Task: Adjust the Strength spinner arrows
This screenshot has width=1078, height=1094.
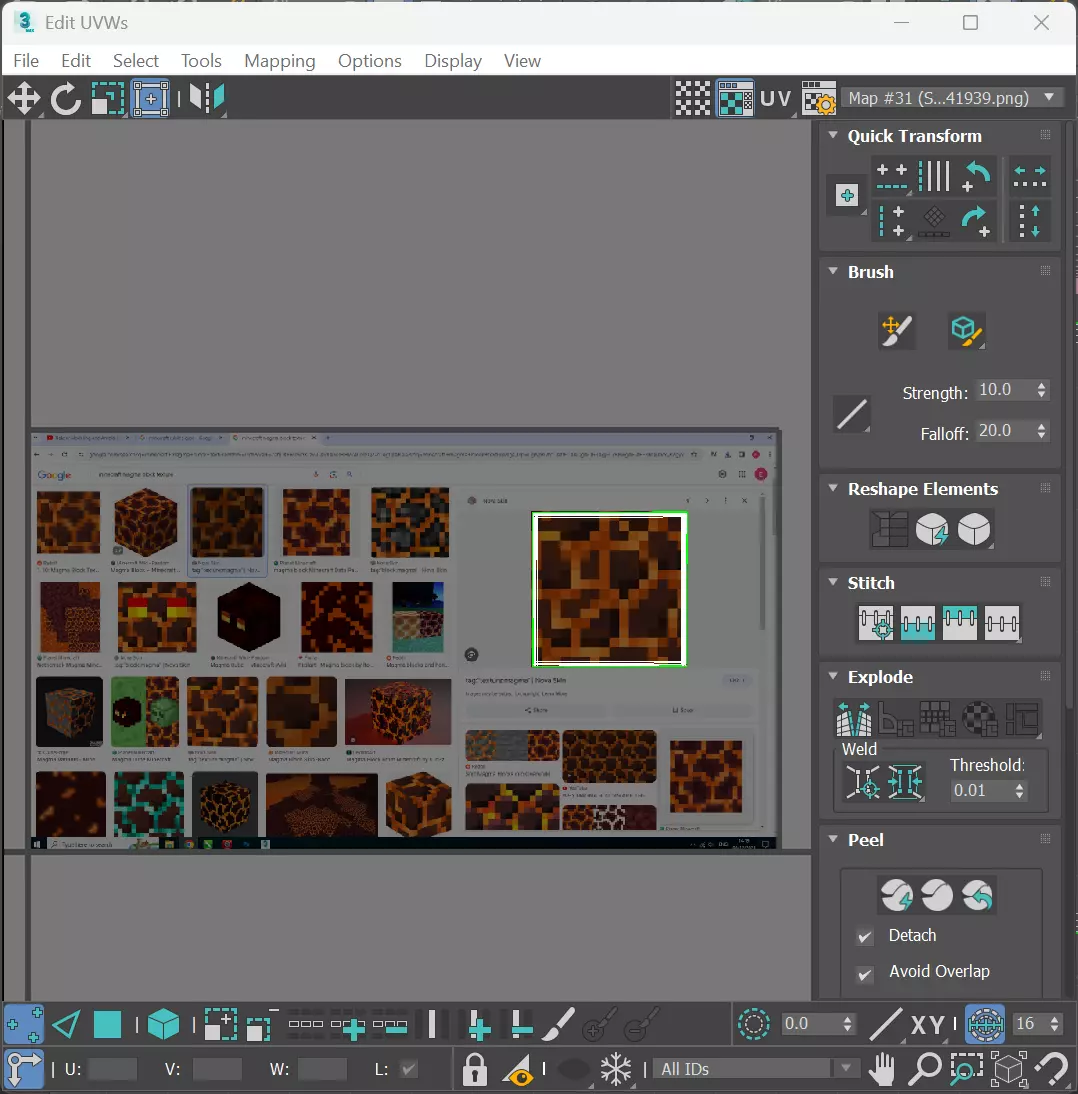Action: point(1041,390)
